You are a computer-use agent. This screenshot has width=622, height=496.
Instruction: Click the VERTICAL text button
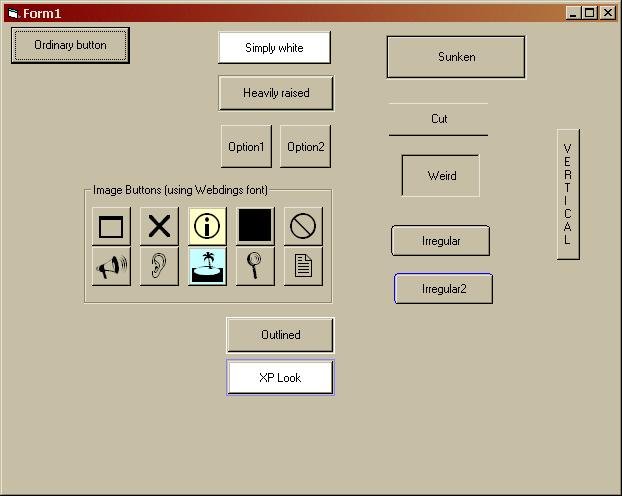tap(568, 194)
